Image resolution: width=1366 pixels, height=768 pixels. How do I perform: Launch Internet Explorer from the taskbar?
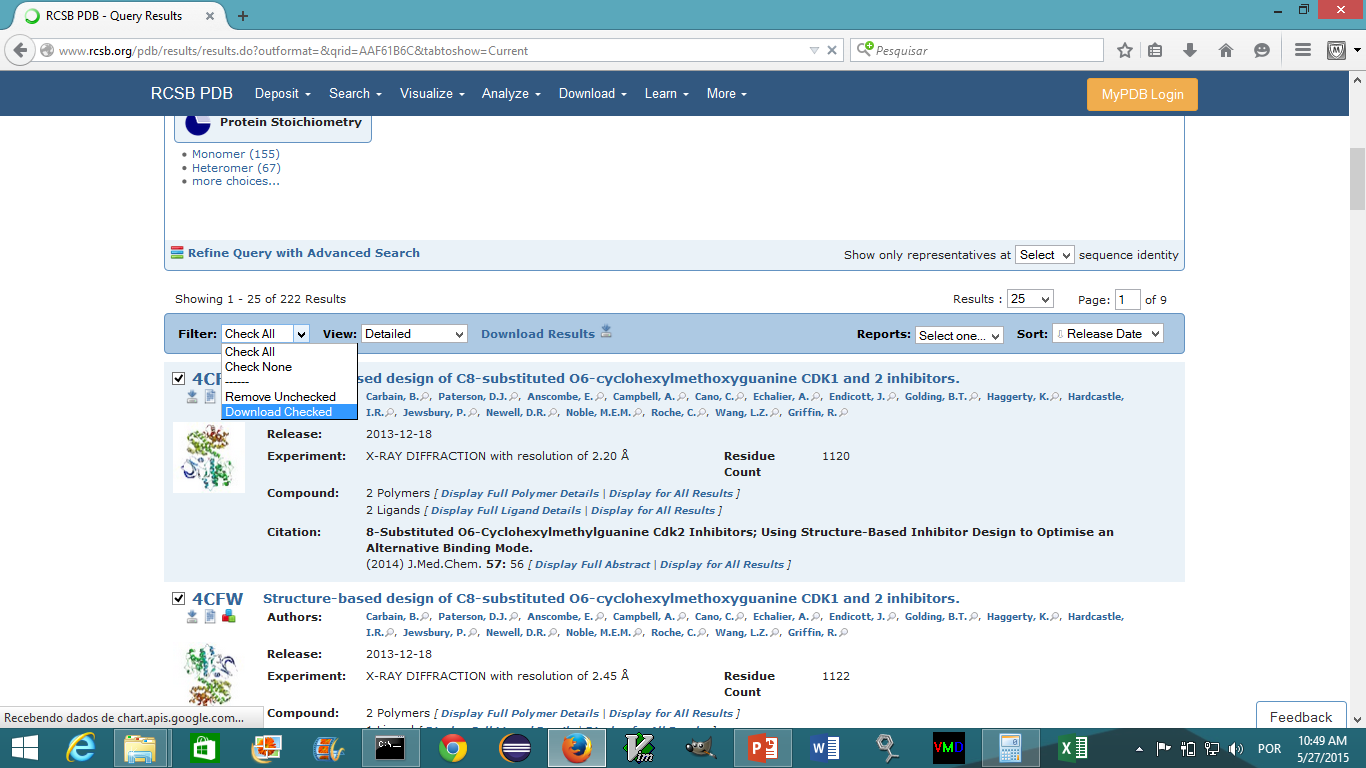tap(80, 748)
